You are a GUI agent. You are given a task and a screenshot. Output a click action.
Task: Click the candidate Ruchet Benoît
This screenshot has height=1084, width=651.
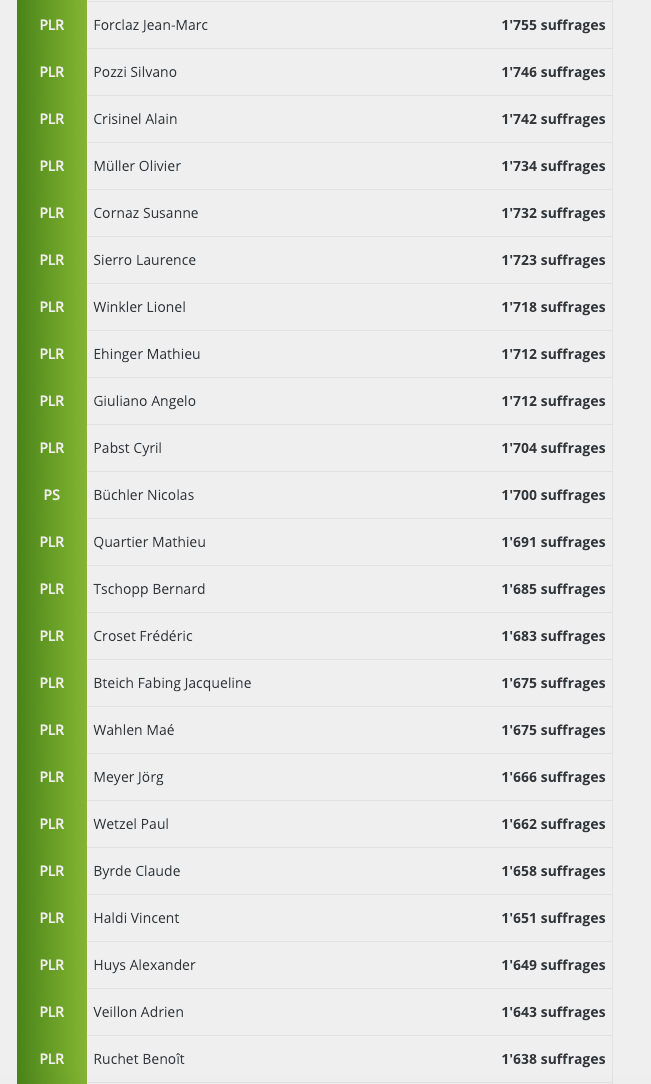click(139, 1059)
